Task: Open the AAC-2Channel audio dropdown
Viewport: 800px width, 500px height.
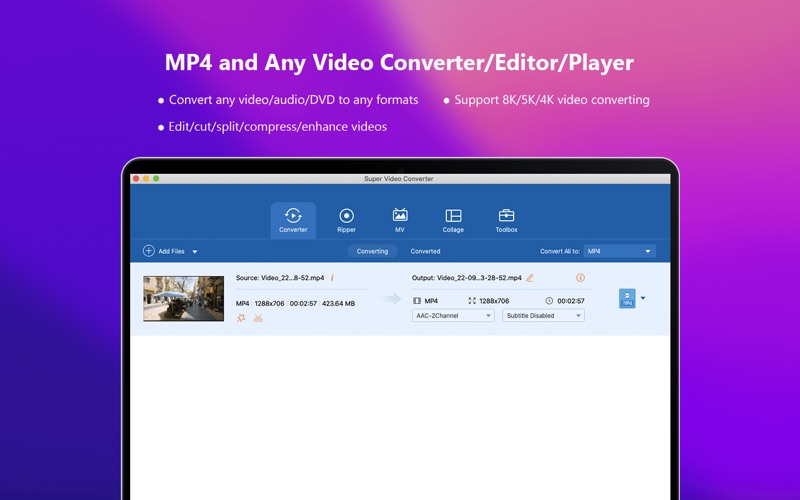Action: tap(453, 315)
